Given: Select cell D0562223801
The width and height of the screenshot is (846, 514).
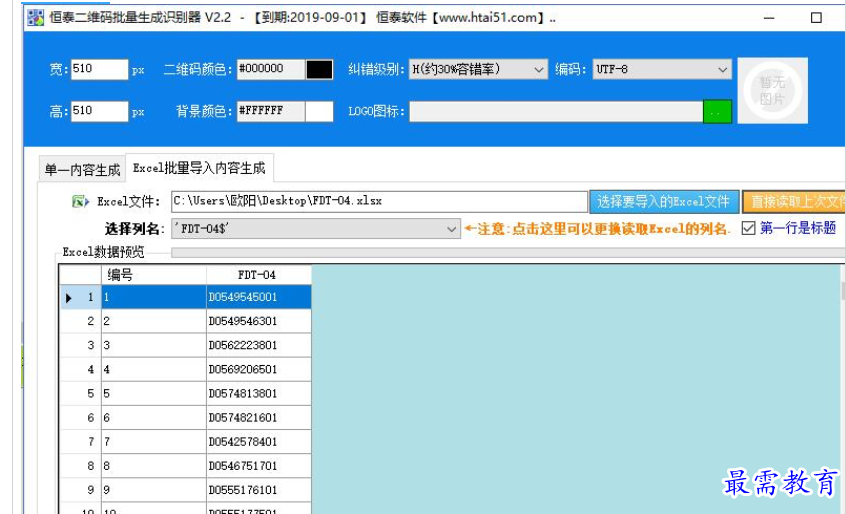Looking at the screenshot, I should [x=259, y=345].
